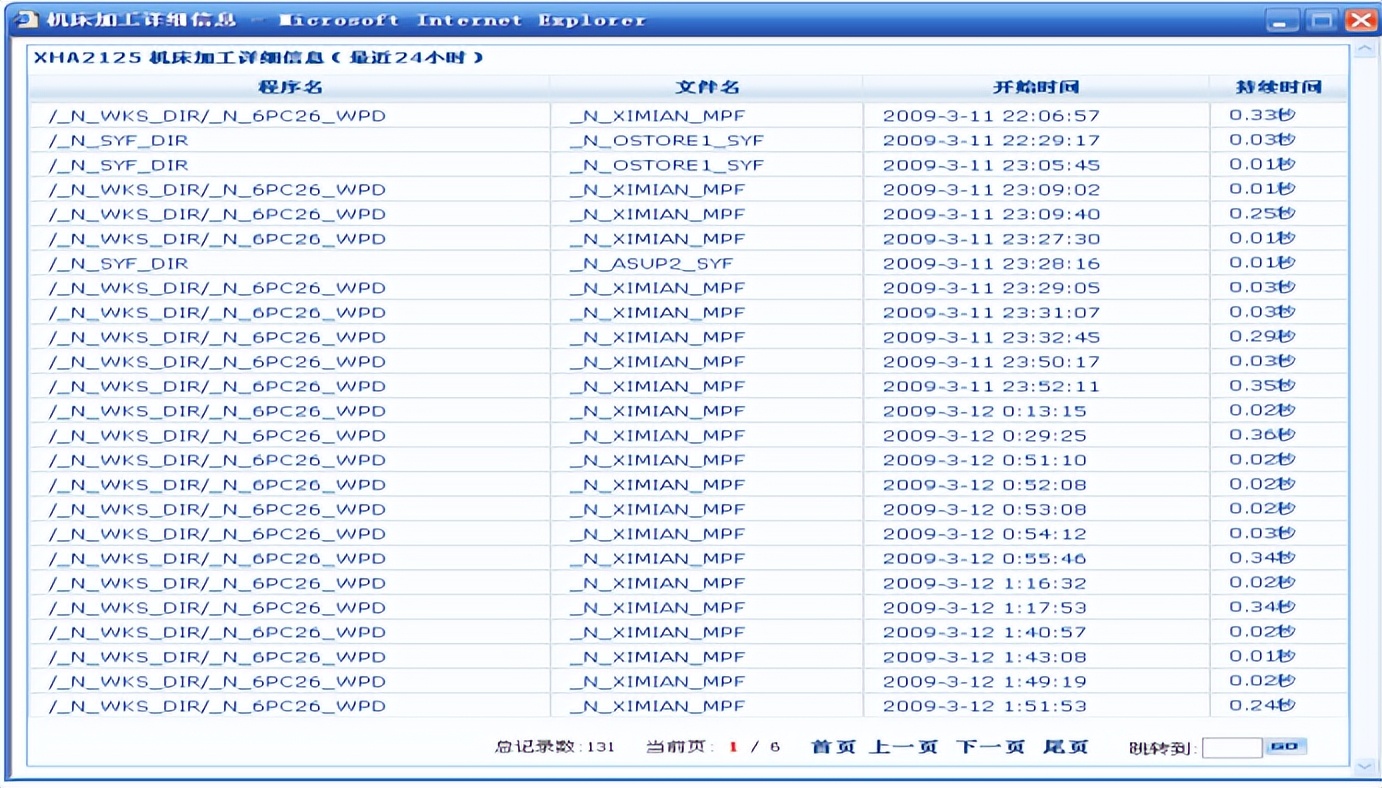Select start time 2009-3-11 23:29:05

[991, 288]
